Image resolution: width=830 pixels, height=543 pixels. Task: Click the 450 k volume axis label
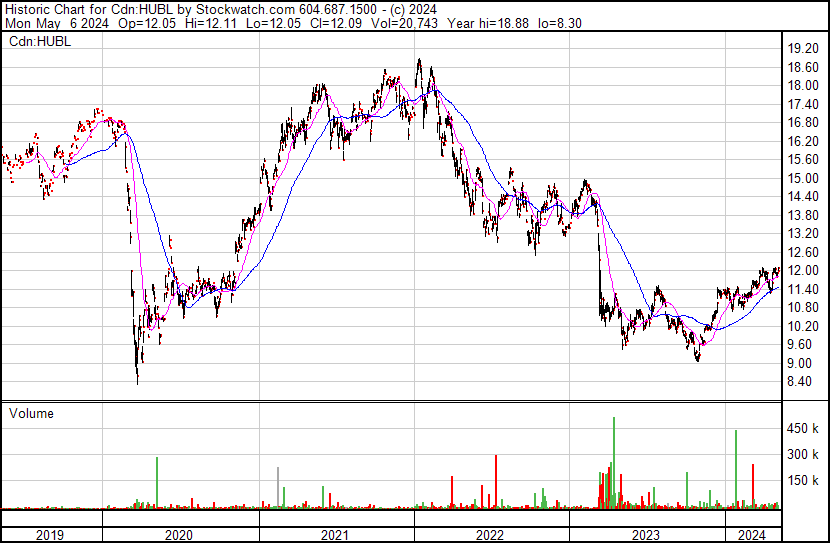803,428
